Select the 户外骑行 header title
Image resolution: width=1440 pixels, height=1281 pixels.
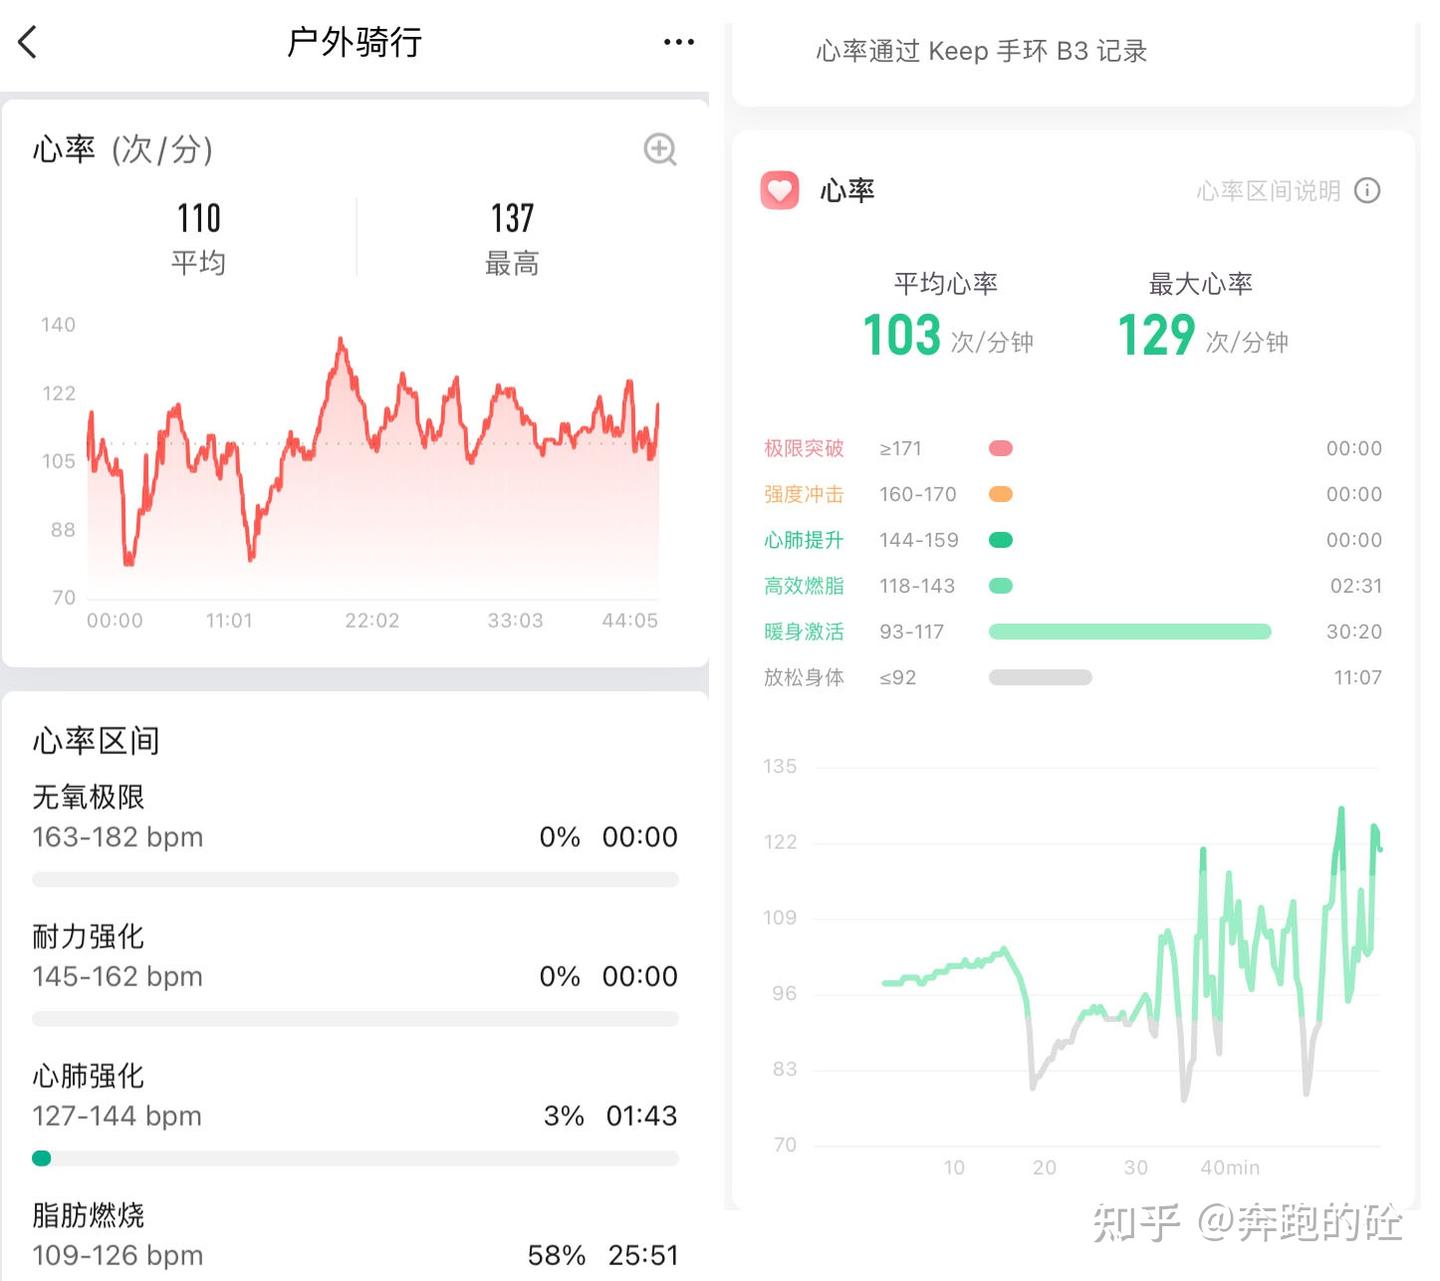pos(354,41)
